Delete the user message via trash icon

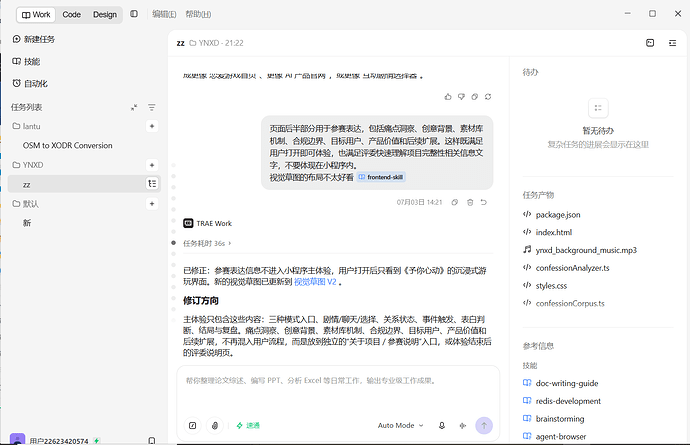point(470,202)
